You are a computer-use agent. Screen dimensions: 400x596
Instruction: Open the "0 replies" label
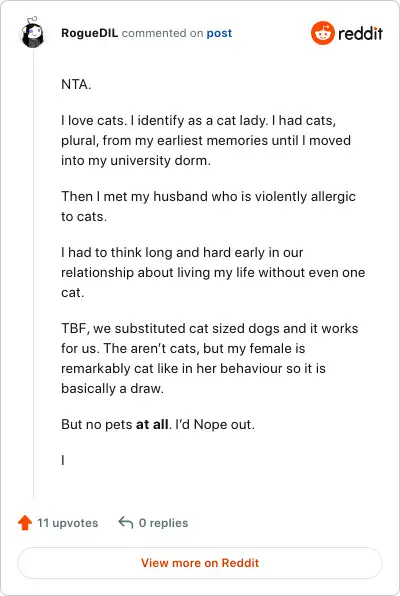163,523
